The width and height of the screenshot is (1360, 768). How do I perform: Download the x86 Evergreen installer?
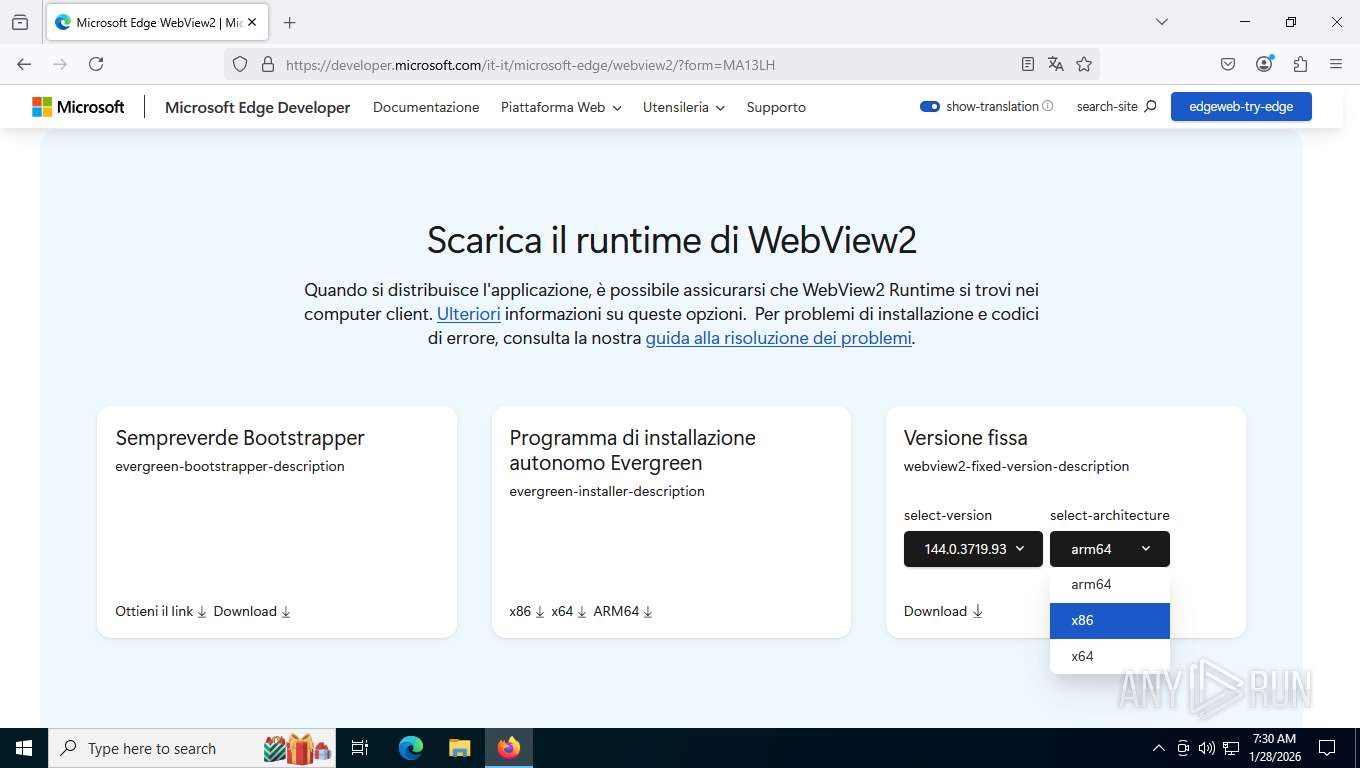[x=527, y=611]
